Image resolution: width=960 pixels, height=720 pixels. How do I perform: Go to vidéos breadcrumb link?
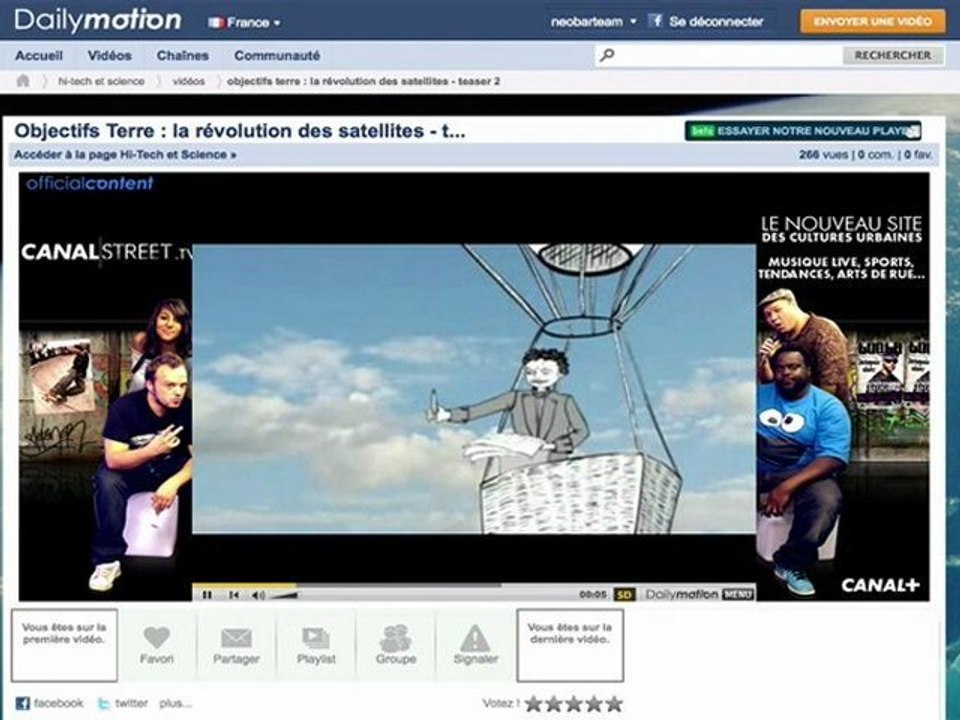click(x=189, y=81)
